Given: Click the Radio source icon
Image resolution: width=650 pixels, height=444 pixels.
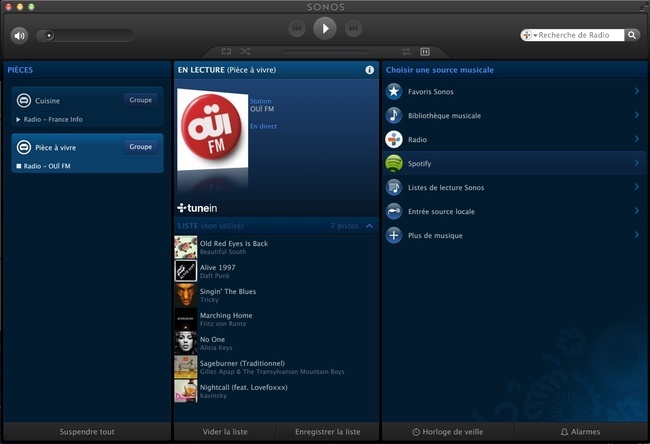Looking at the screenshot, I should click(x=394, y=139).
